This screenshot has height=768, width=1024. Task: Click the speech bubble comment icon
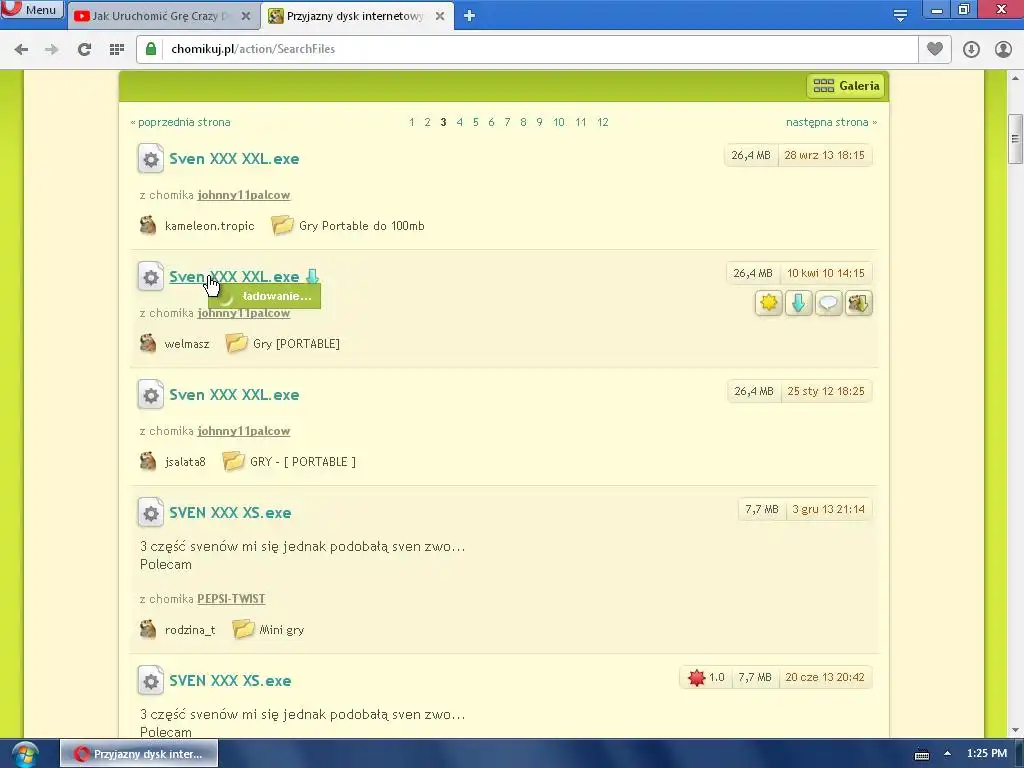828,303
